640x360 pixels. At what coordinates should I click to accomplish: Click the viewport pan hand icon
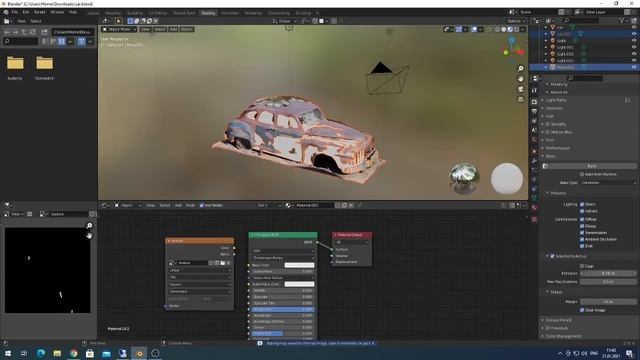[x=520, y=78]
